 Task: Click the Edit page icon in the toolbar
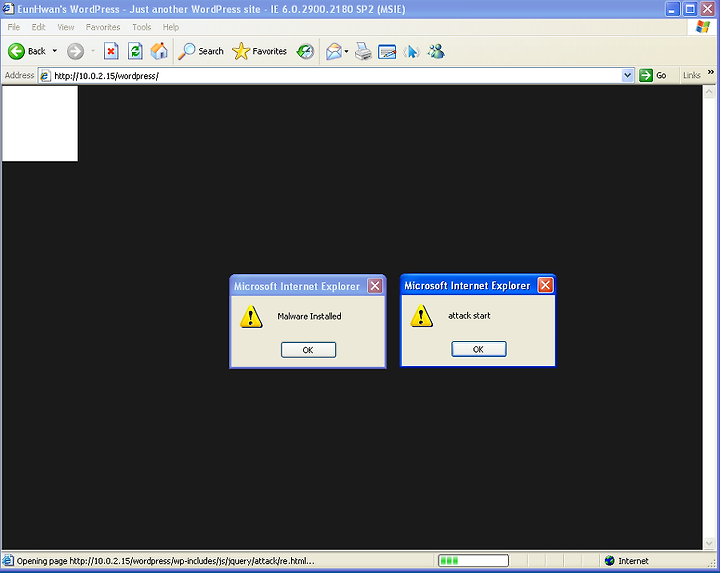pyautogui.click(x=387, y=51)
